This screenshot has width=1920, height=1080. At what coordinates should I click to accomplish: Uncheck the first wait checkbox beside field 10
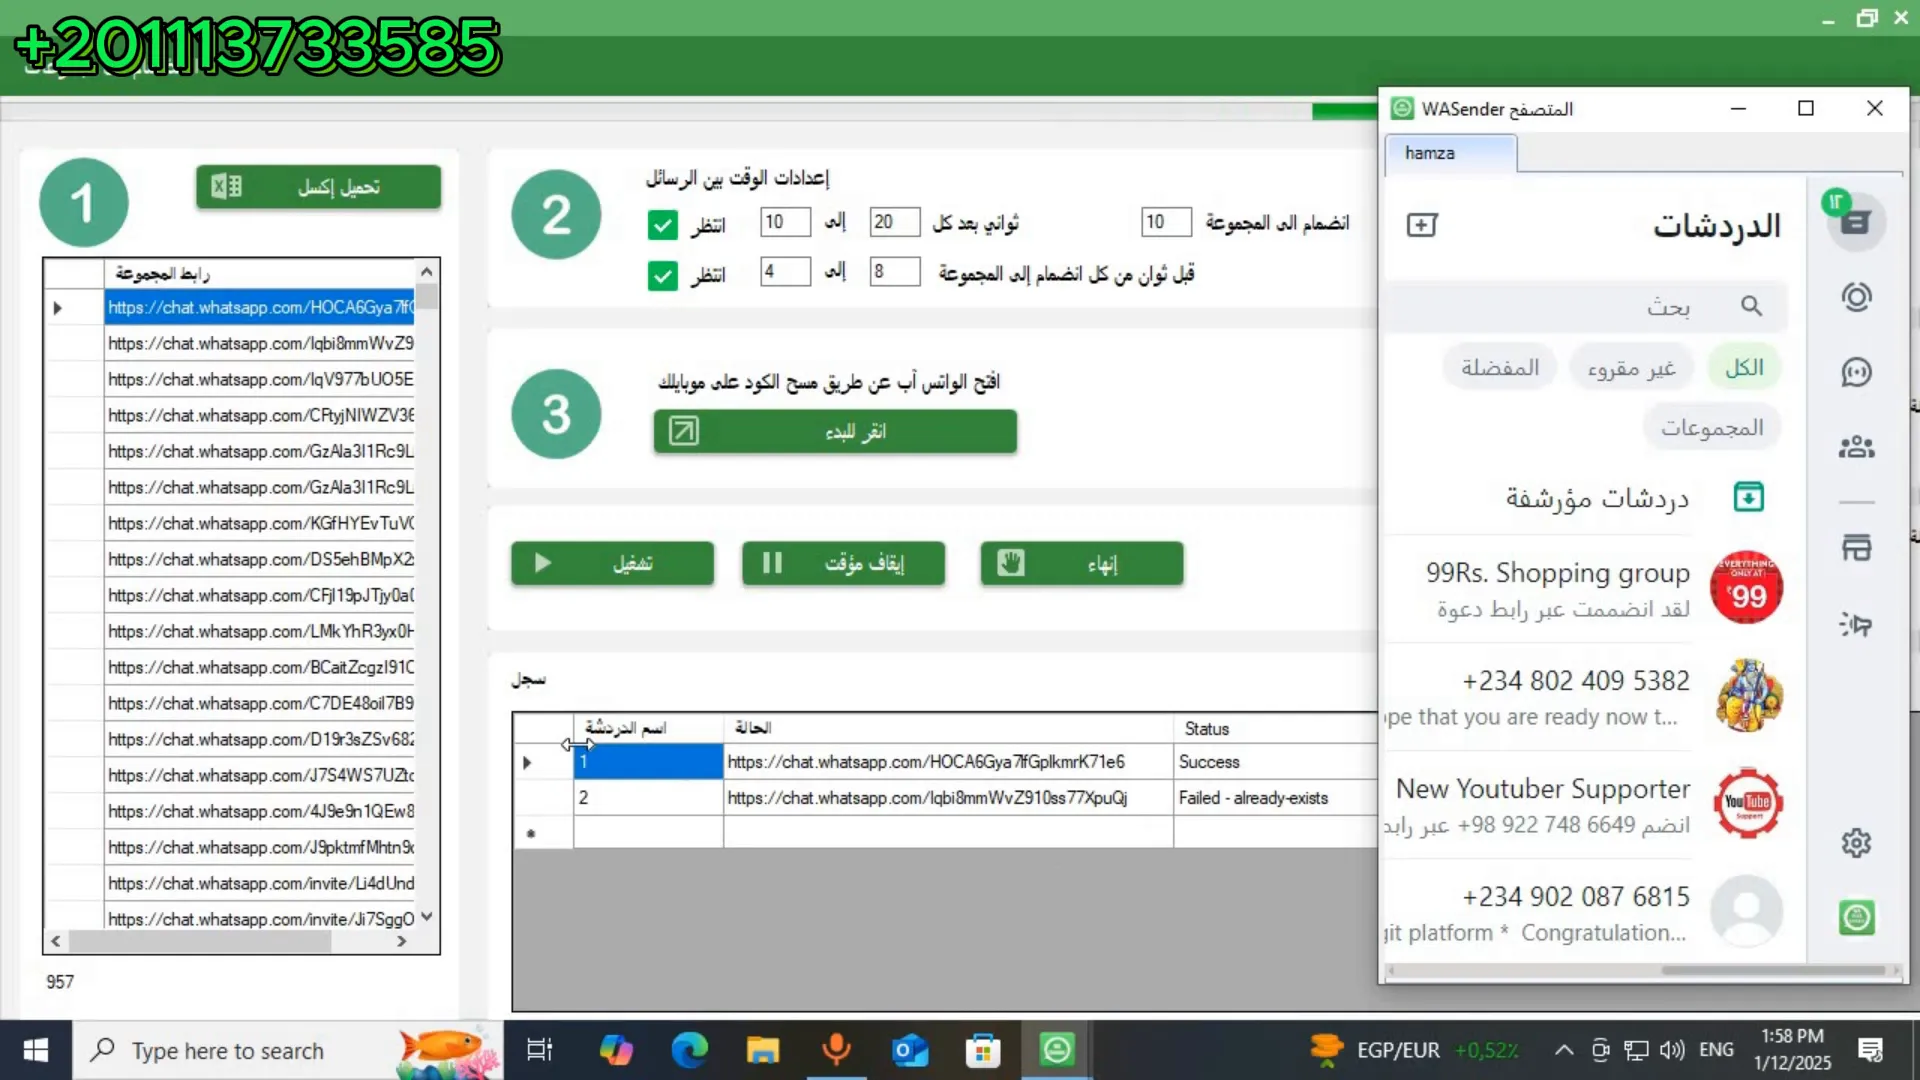pyautogui.click(x=662, y=225)
